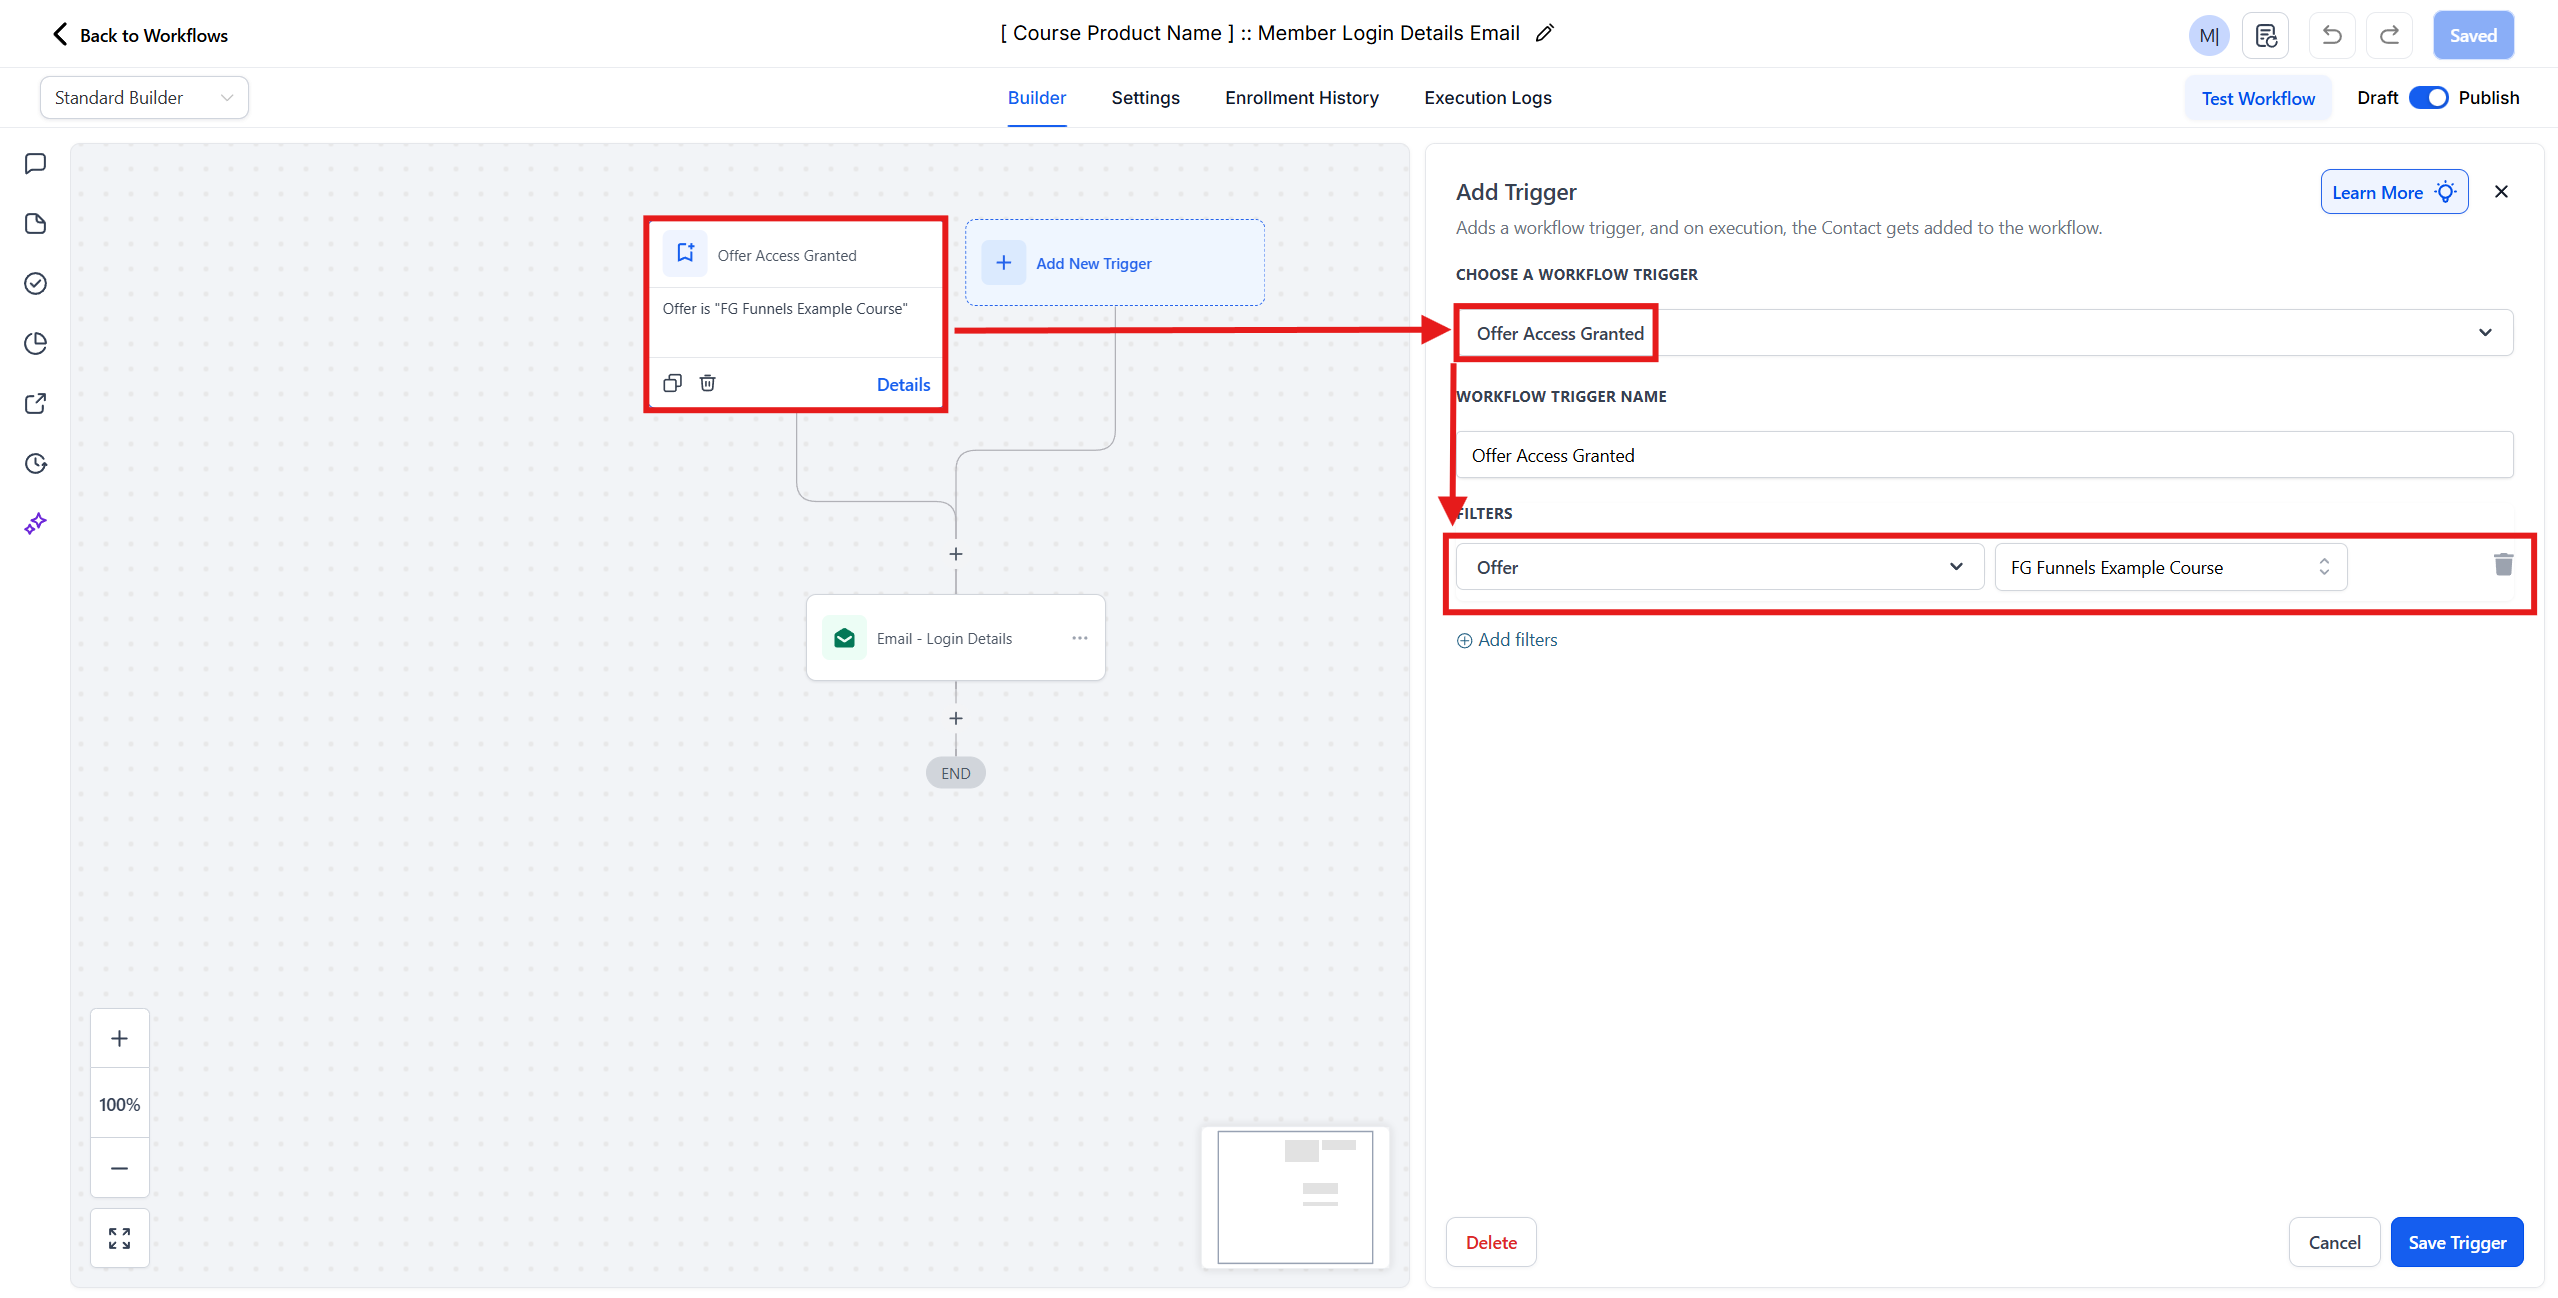The image size is (2558, 1298).
Task: Click fit-to-screen icon on canvas
Action: coord(119,1238)
